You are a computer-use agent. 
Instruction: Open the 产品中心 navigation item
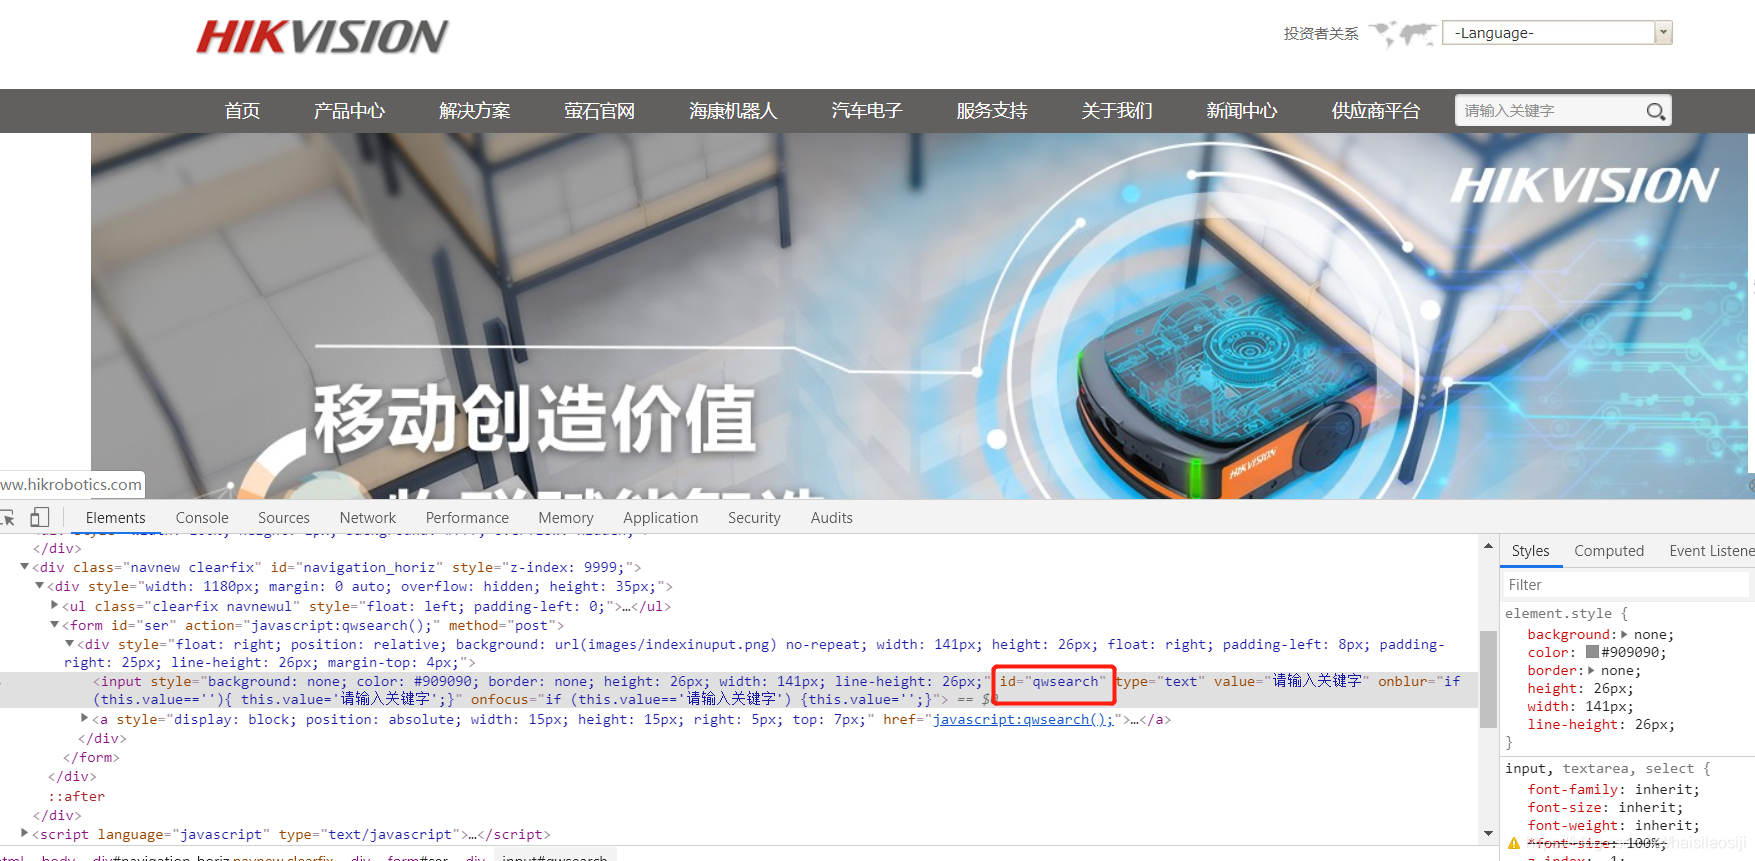point(349,111)
